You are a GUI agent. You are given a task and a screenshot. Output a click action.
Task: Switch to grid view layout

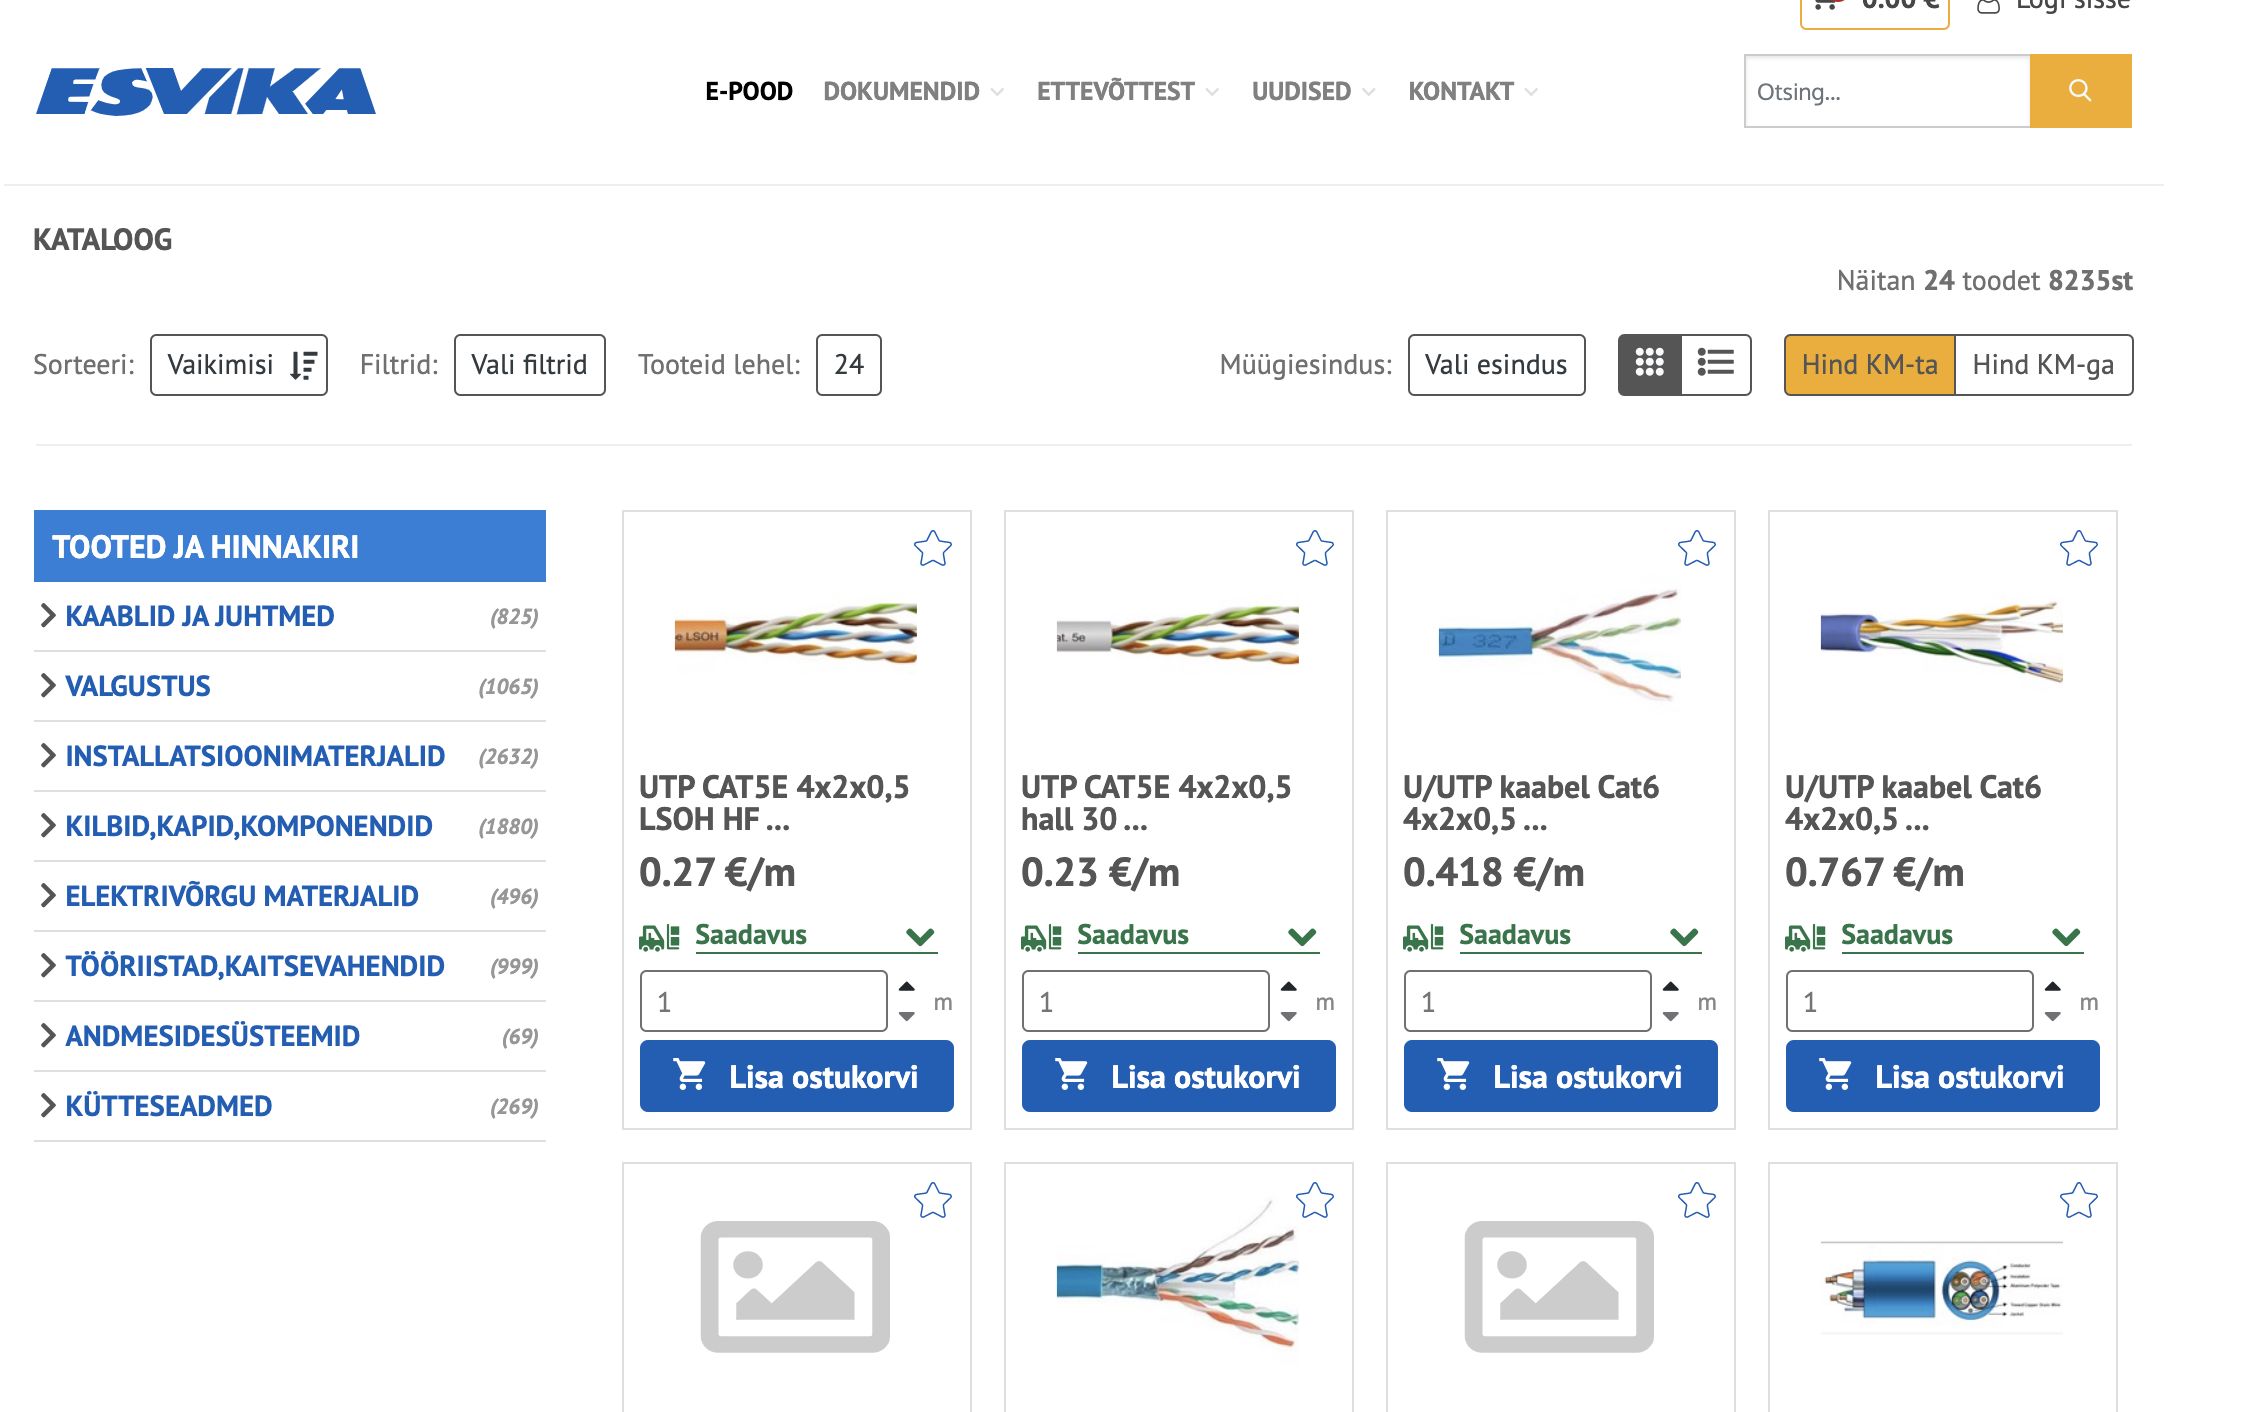coord(1649,364)
